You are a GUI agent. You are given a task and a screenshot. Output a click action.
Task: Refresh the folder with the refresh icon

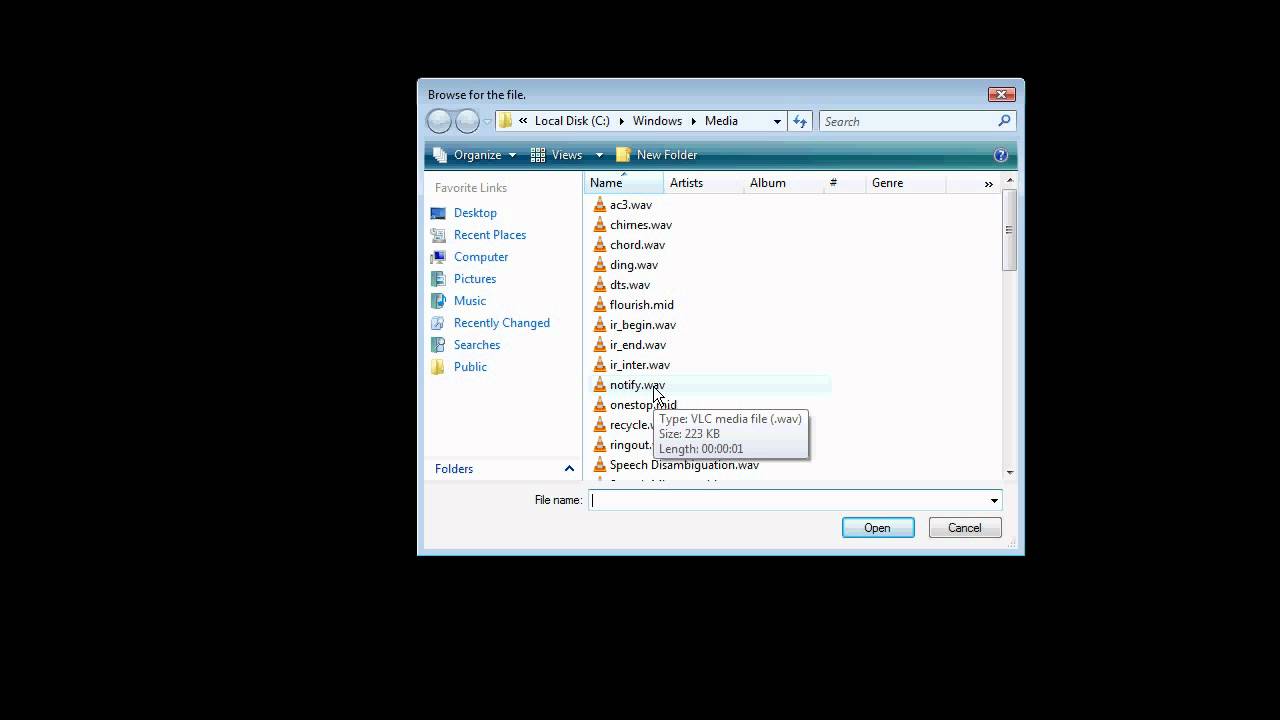[800, 121]
